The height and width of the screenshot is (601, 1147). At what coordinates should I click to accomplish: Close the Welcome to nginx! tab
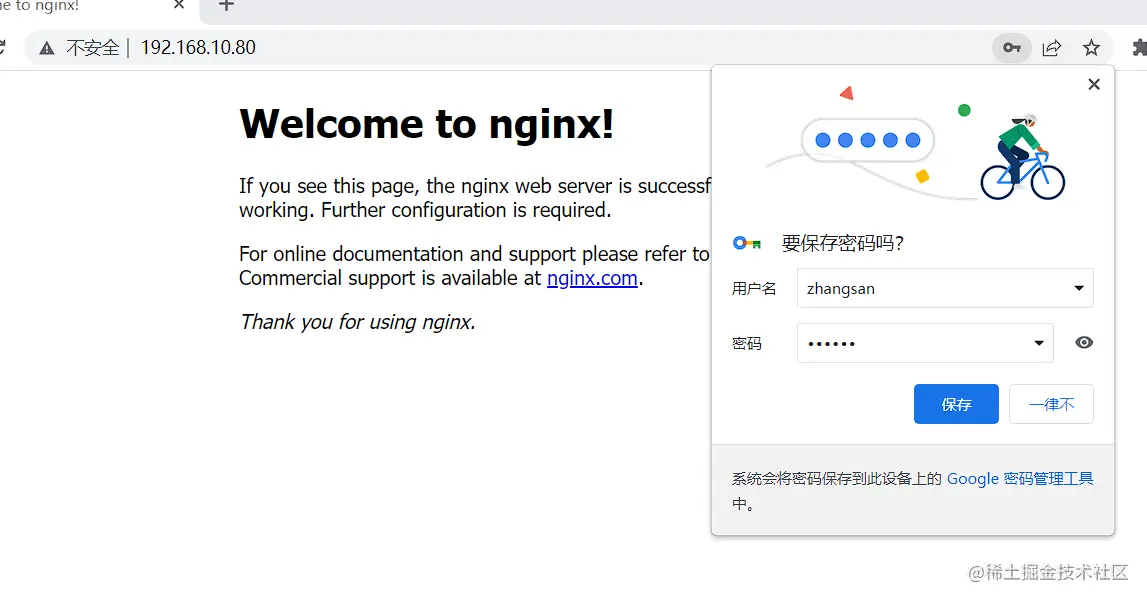(x=178, y=8)
